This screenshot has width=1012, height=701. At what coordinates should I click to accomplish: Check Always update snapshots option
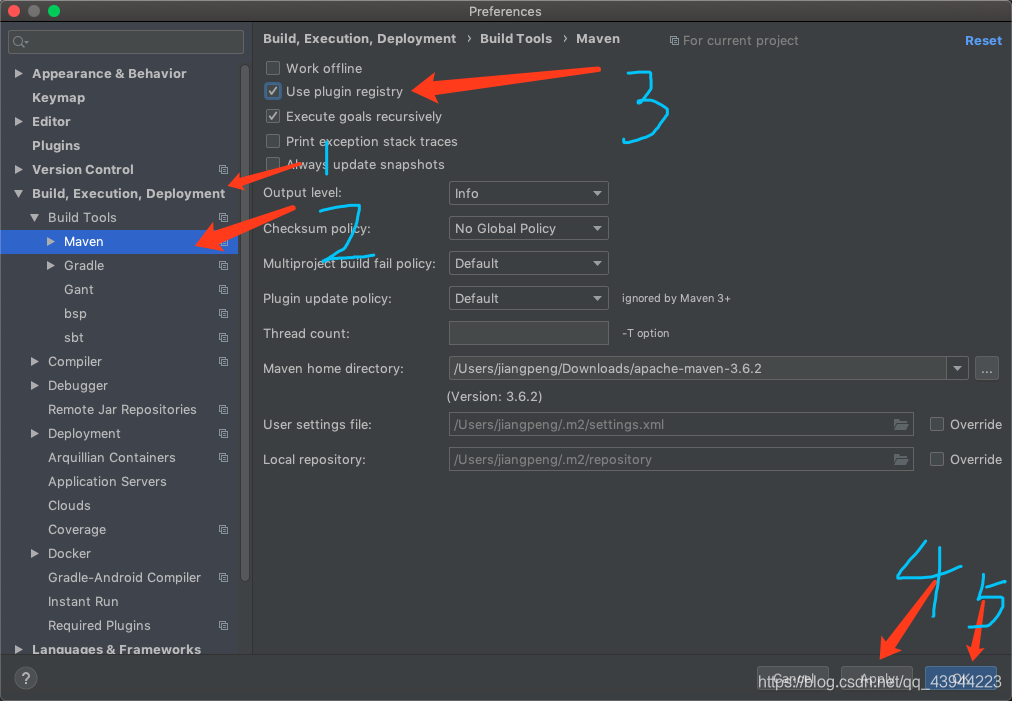273,164
